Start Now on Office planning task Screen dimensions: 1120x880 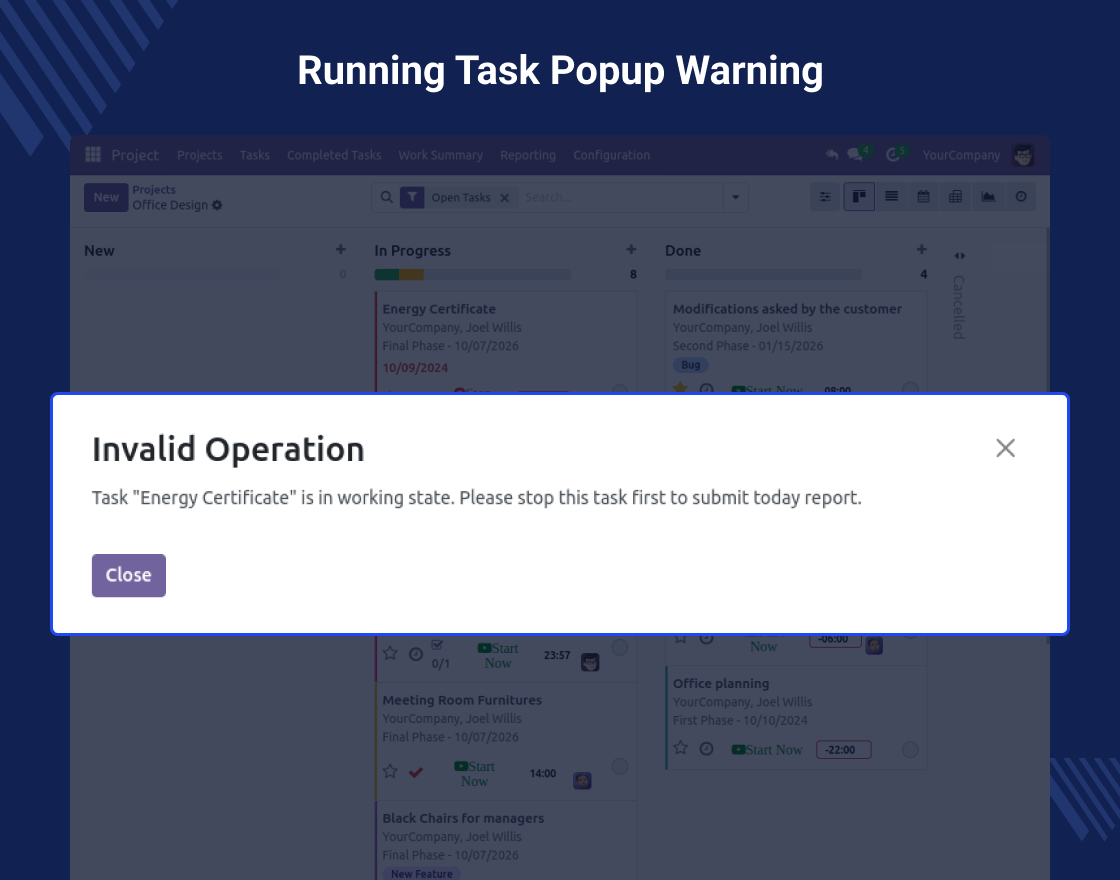pyautogui.click(x=767, y=749)
